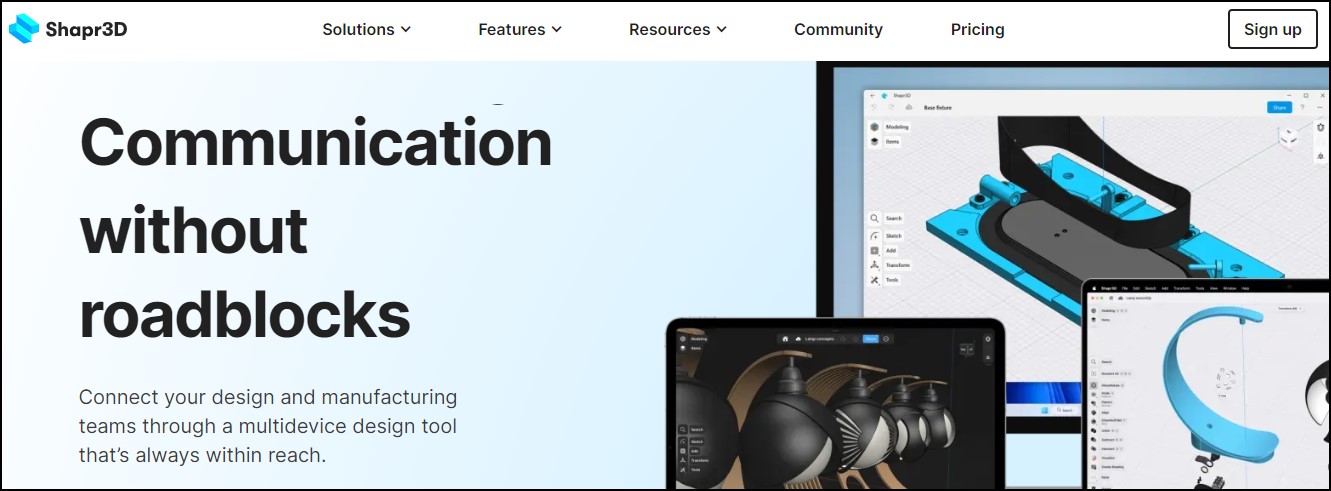Click the view cube on the tablet
The height and width of the screenshot is (491, 1331).
967,350
